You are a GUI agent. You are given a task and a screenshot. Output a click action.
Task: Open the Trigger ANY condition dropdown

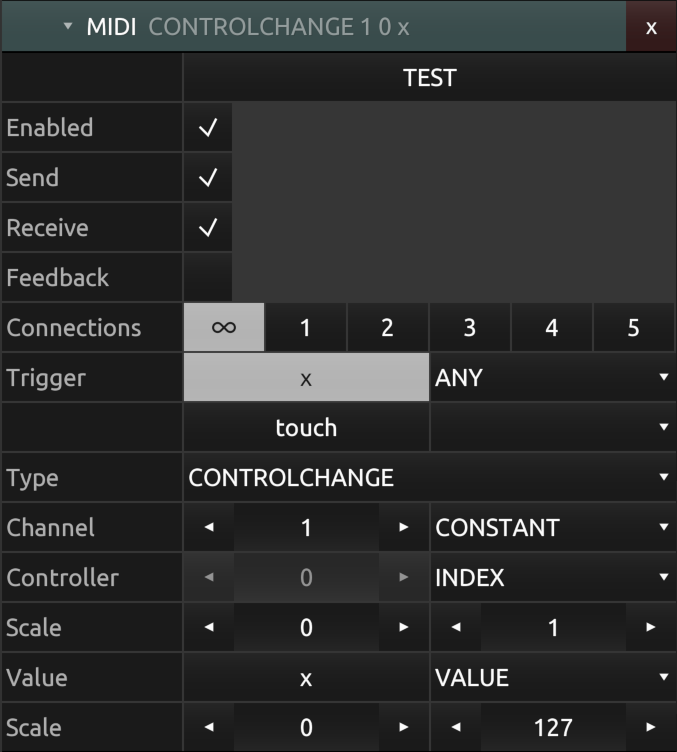[x=553, y=377]
